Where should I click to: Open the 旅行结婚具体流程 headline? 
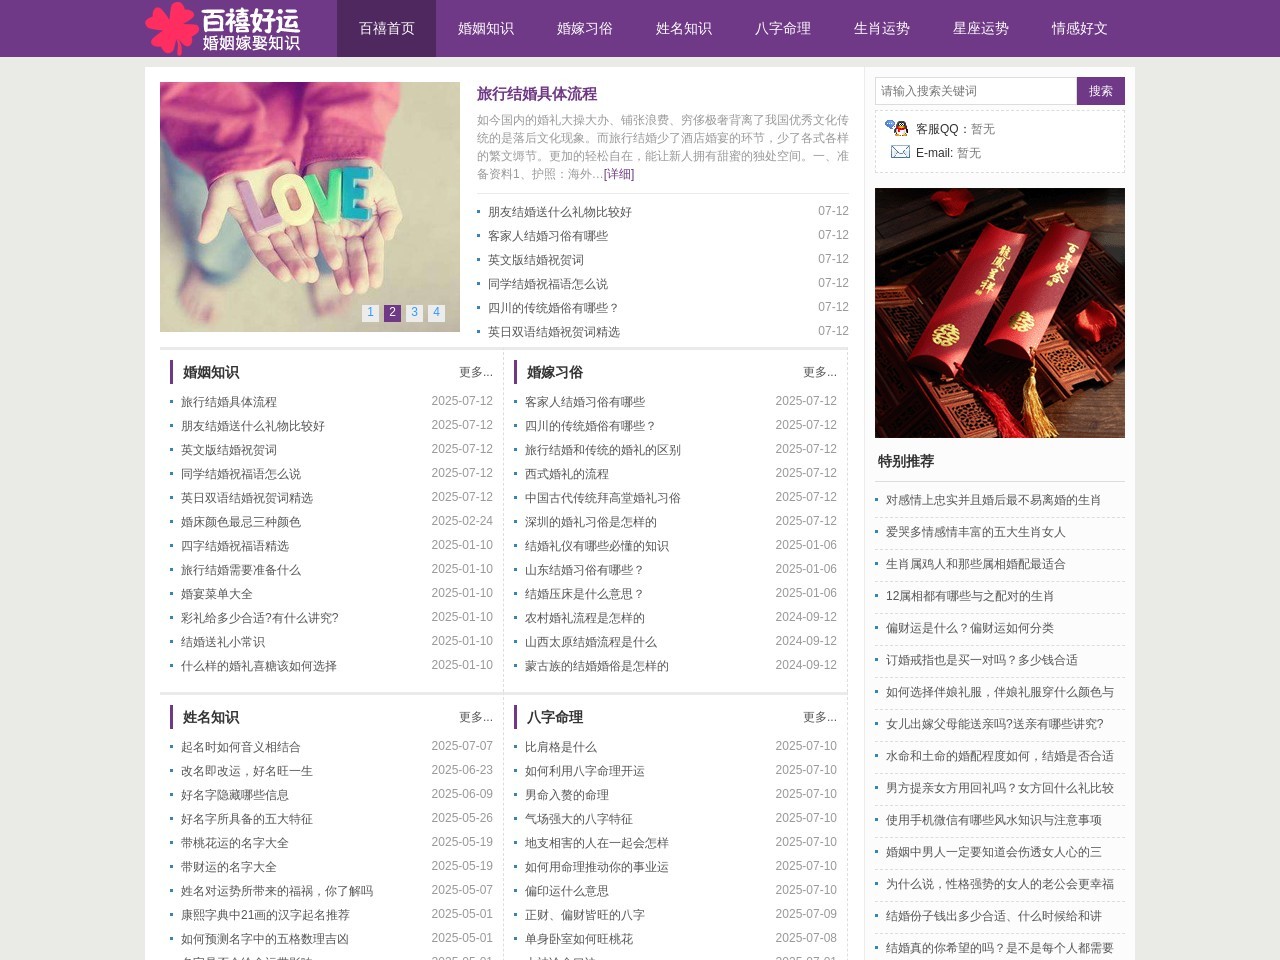pos(536,94)
